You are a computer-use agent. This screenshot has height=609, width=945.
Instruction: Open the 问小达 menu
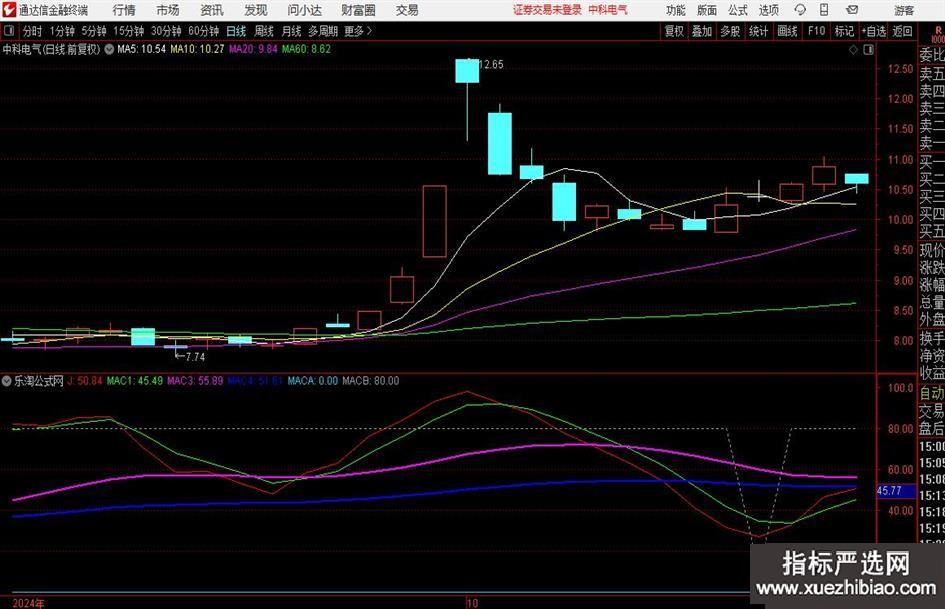[x=304, y=10]
